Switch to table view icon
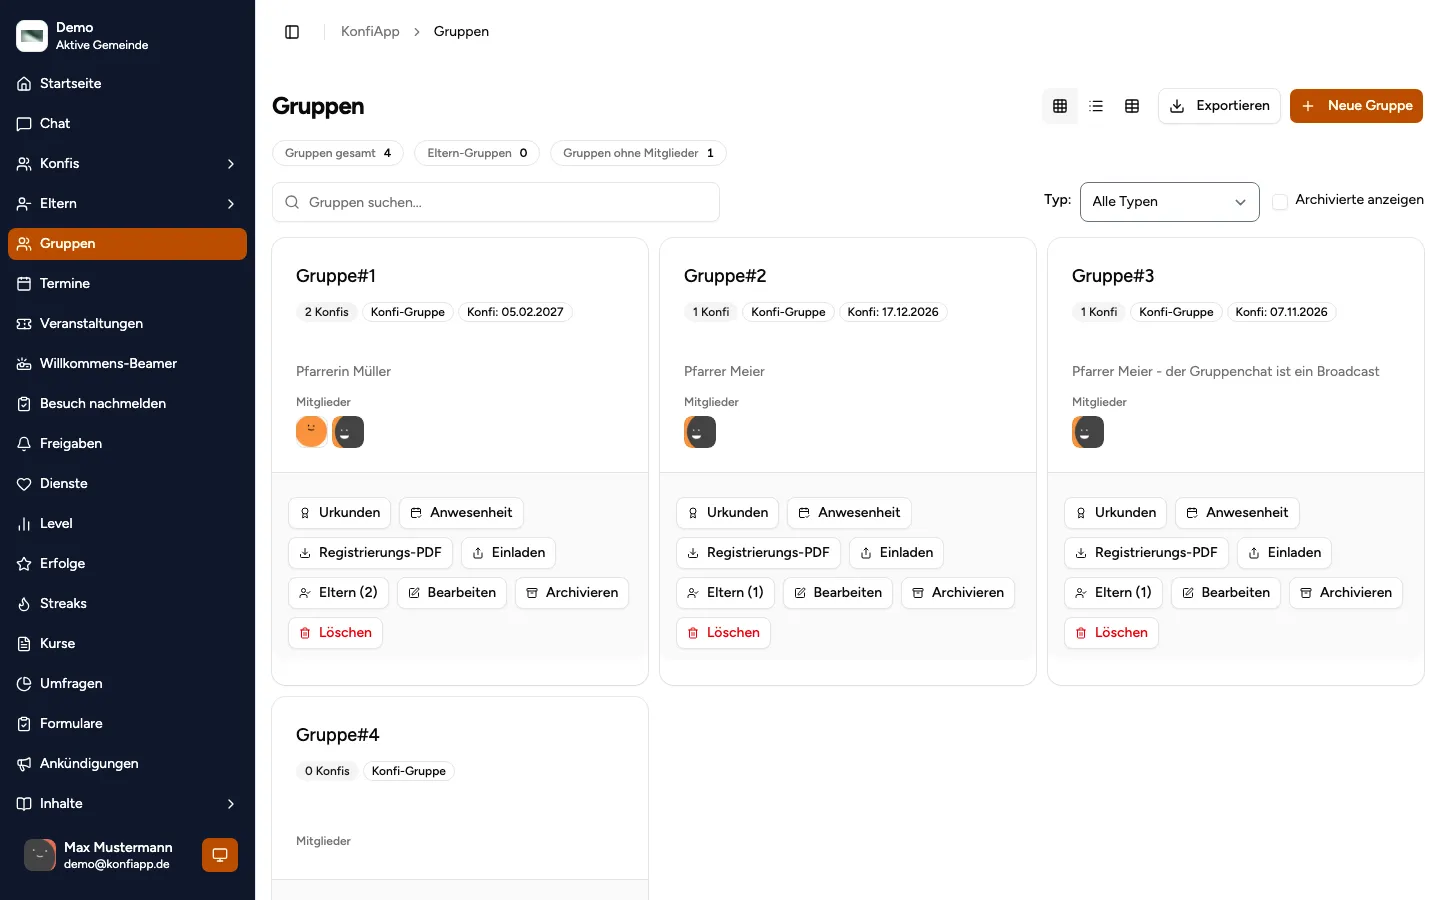1440x900 pixels. [x=1132, y=106]
